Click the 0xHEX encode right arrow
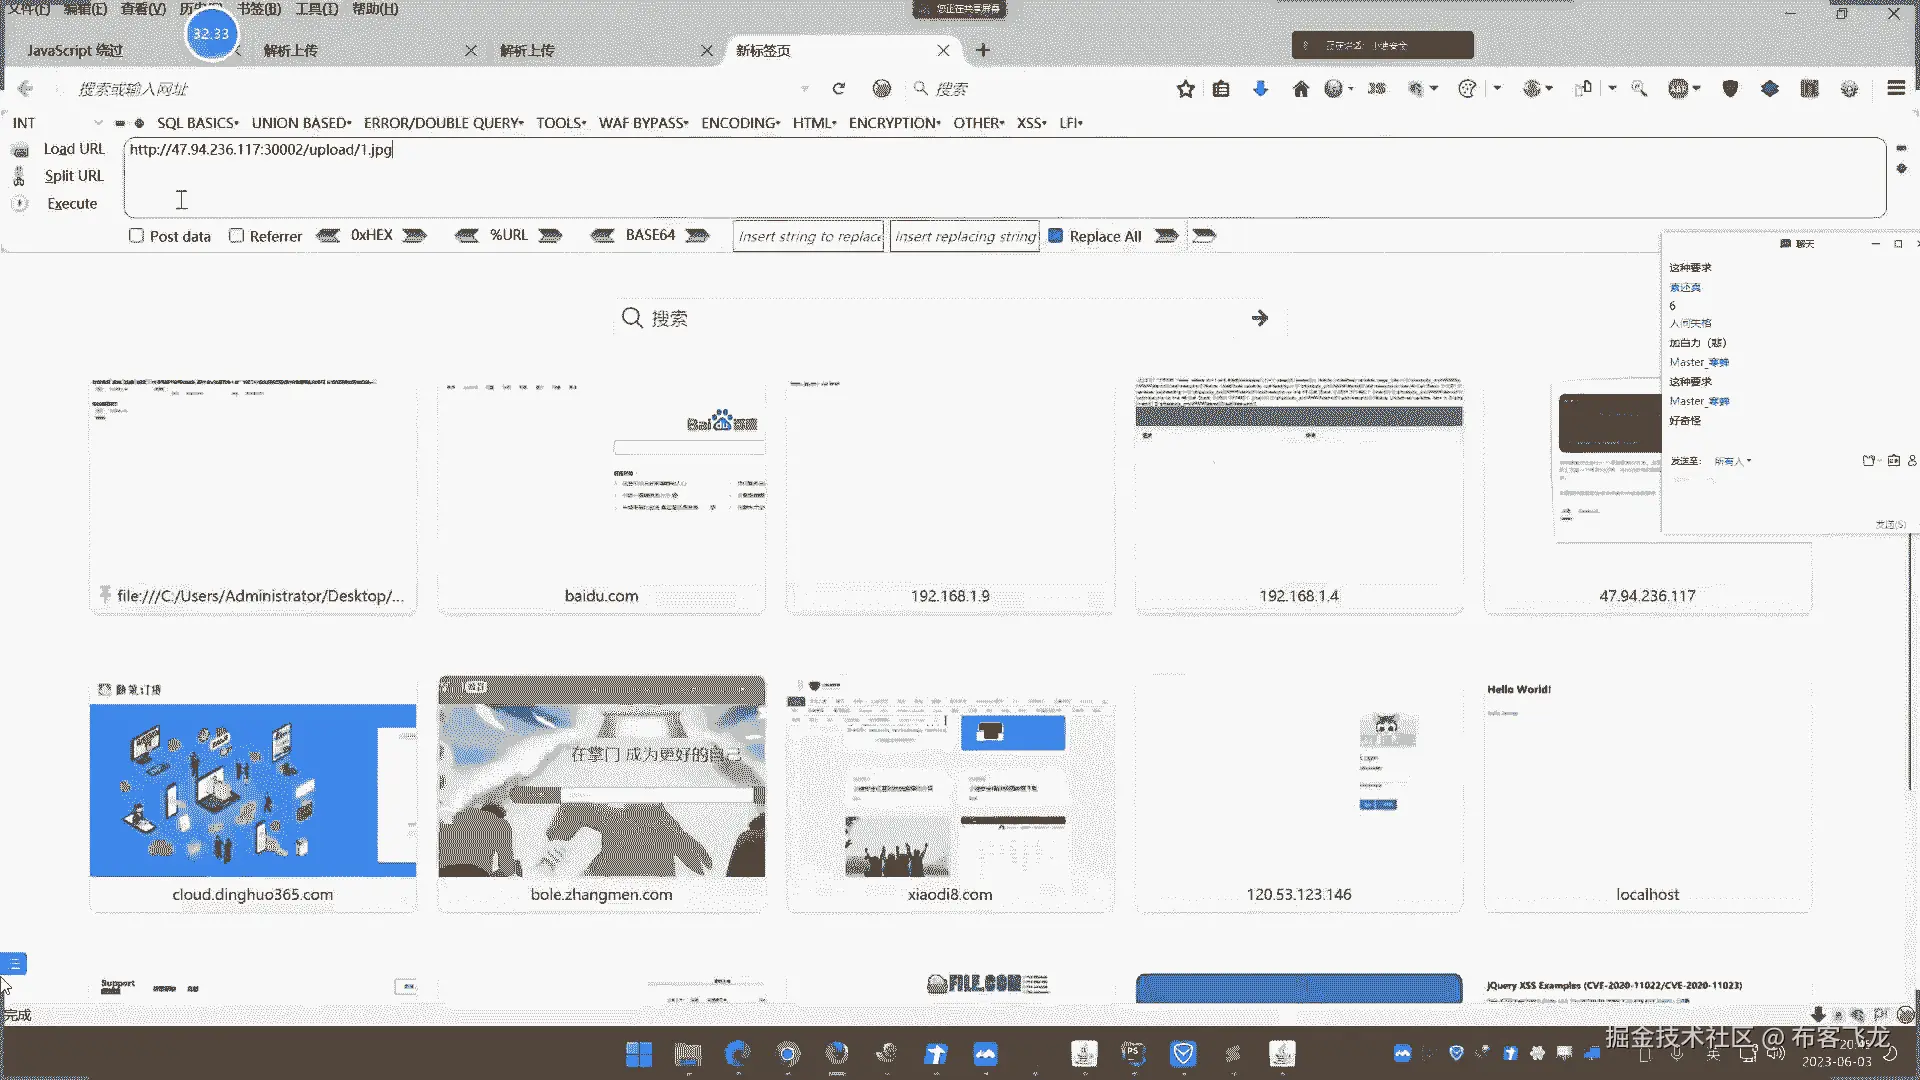 414,236
